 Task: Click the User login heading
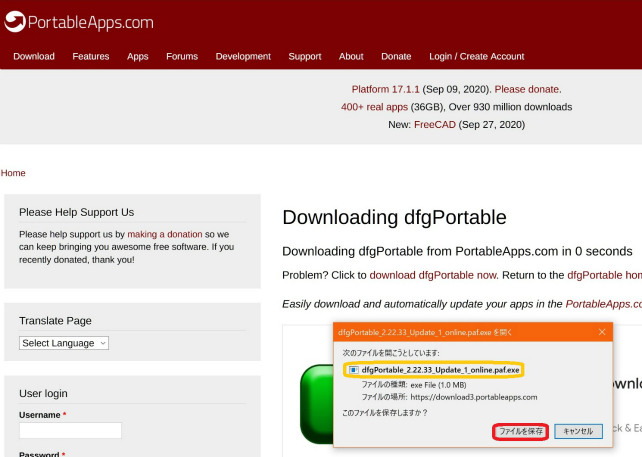[43, 394]
